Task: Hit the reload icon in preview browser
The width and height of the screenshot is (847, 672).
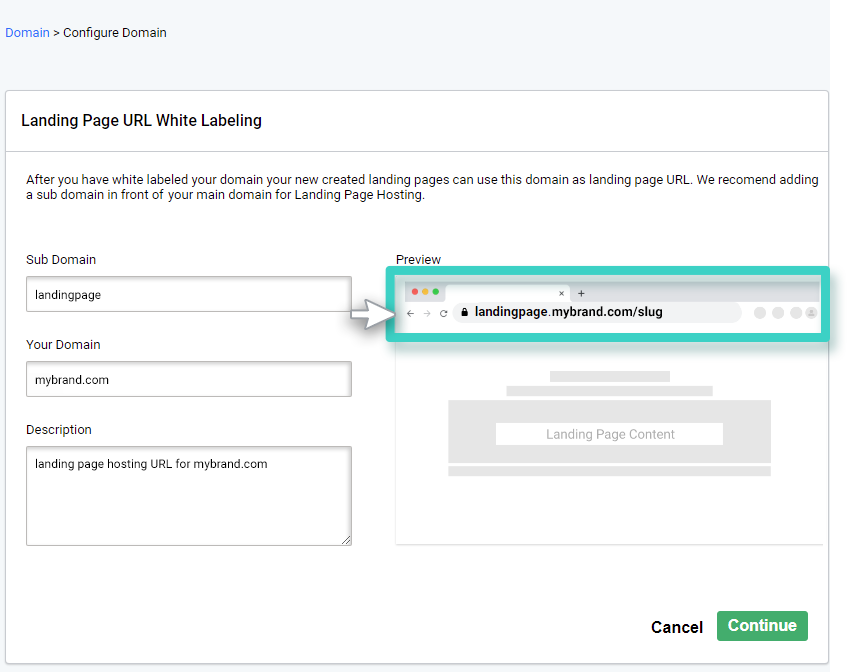Action: [443, 313]
